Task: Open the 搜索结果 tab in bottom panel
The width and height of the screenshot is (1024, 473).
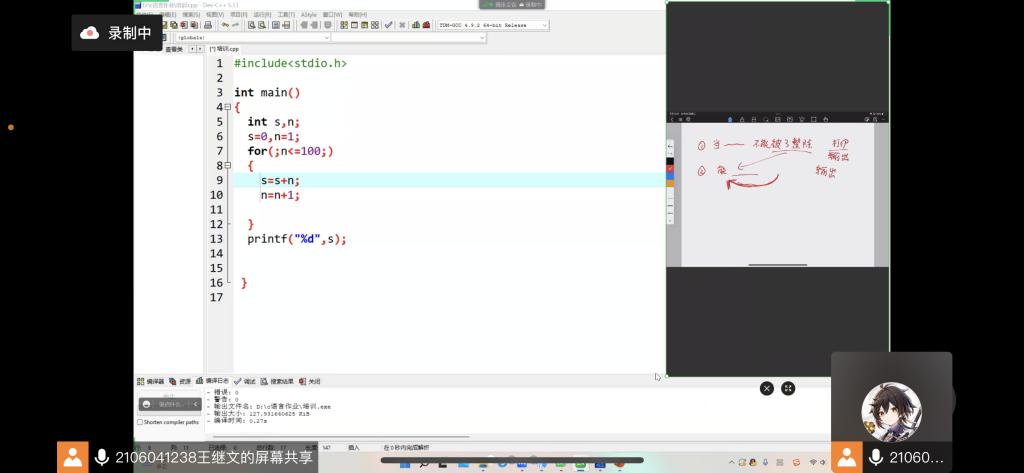Action: 279,381
